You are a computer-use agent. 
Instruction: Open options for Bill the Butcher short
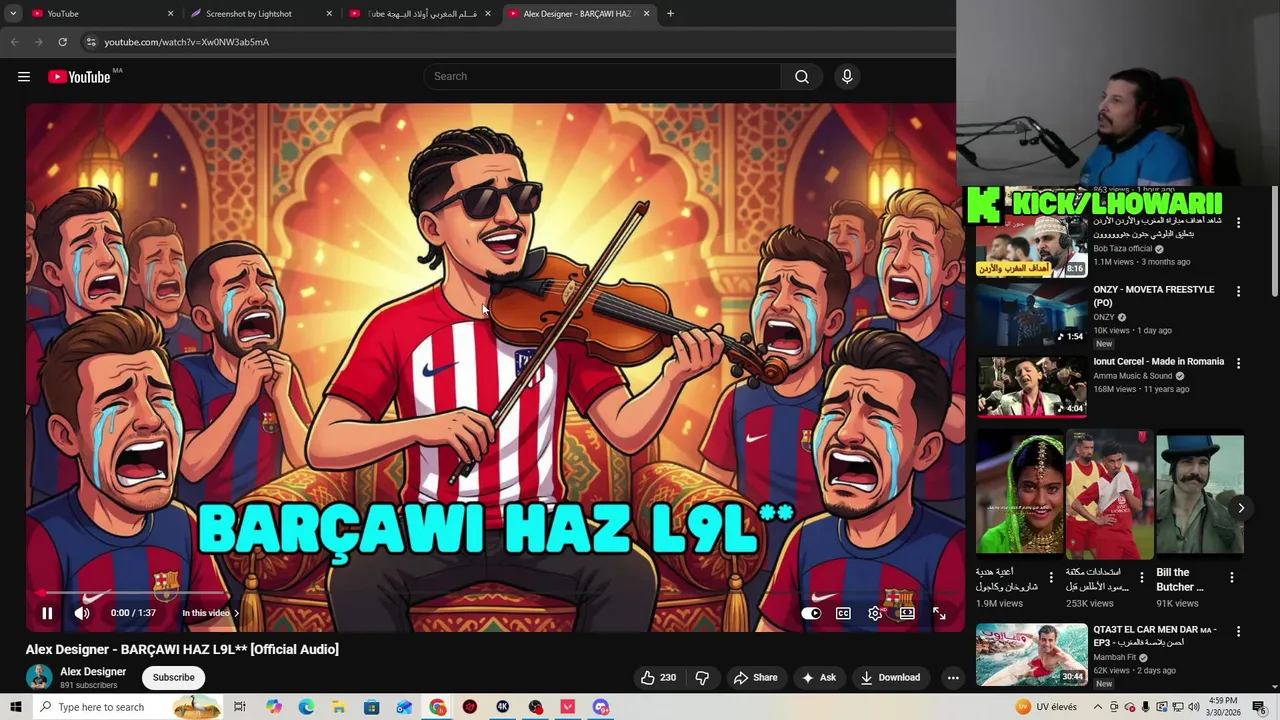pos(1232,578)
